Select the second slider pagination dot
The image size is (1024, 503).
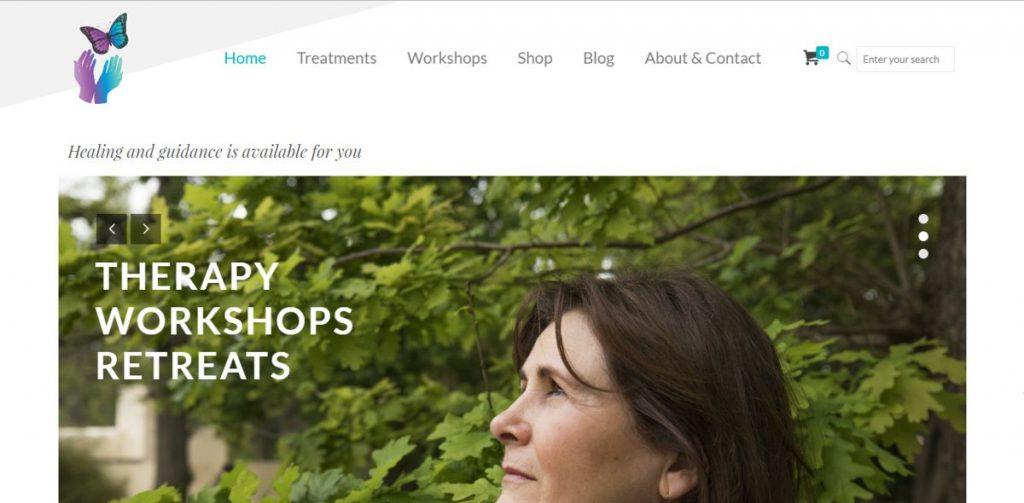point(923,236)
